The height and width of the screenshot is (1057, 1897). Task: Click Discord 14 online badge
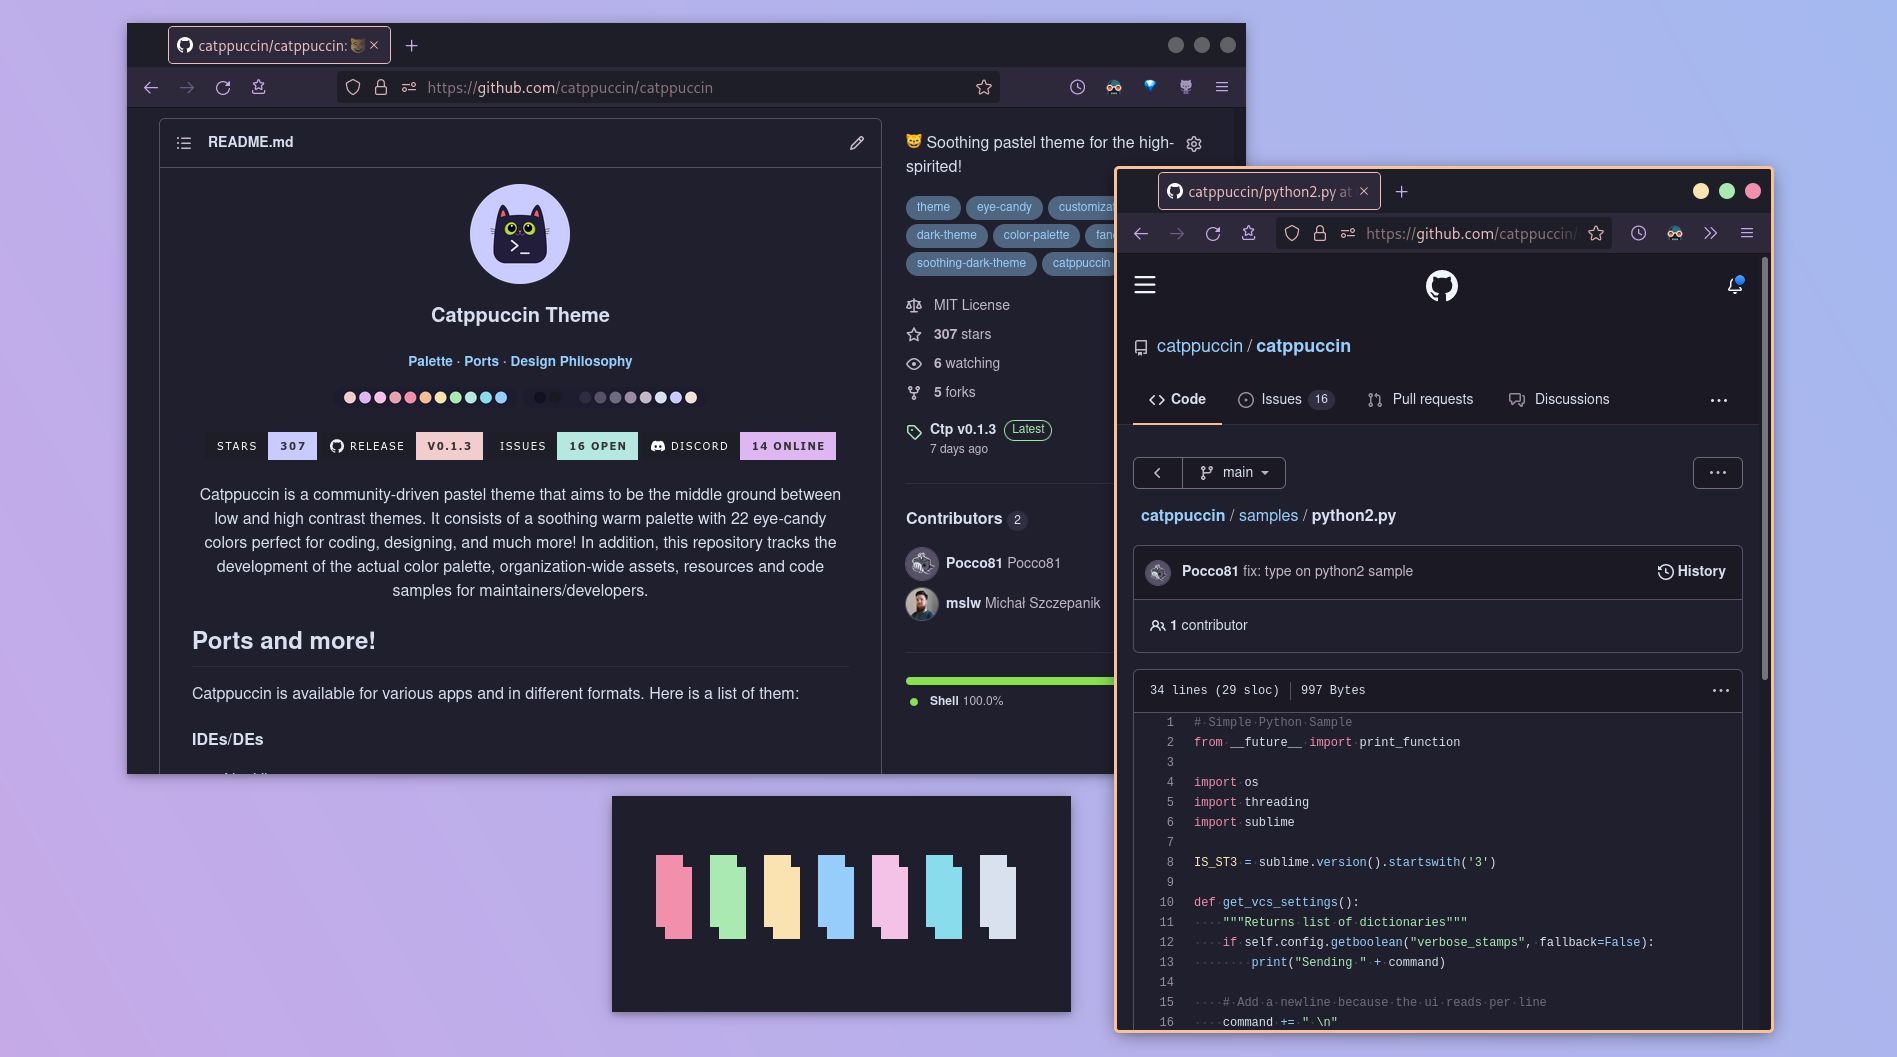741,446
